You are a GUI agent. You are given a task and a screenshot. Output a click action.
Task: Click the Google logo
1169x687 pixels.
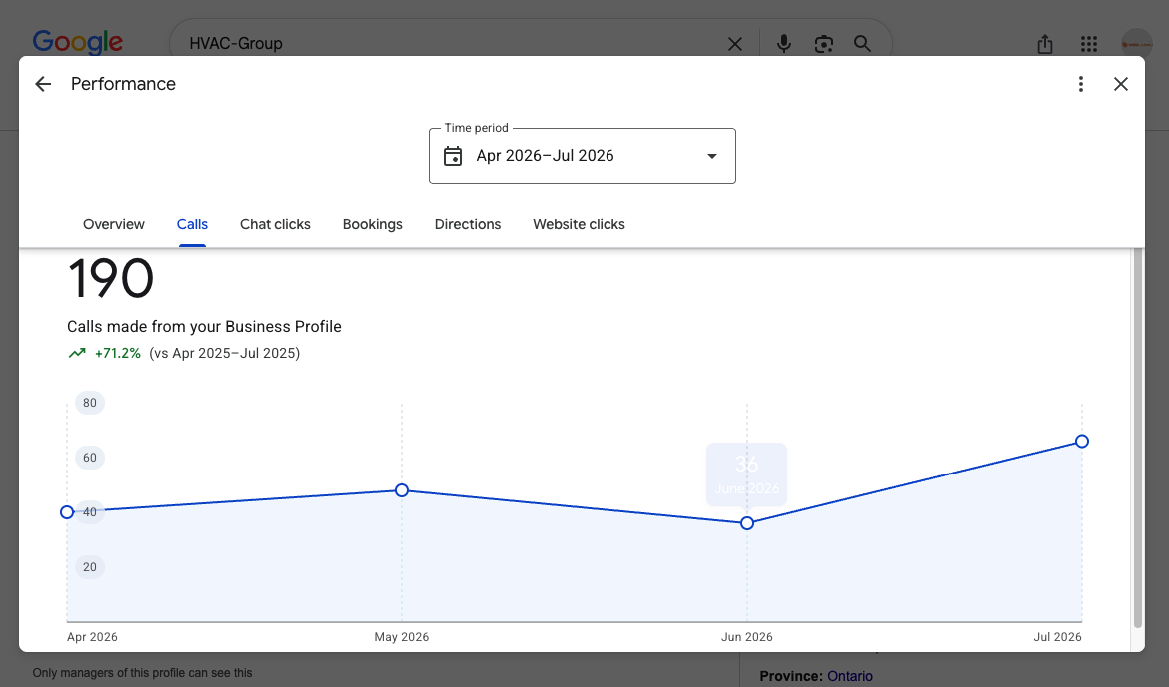coord(78,43)
